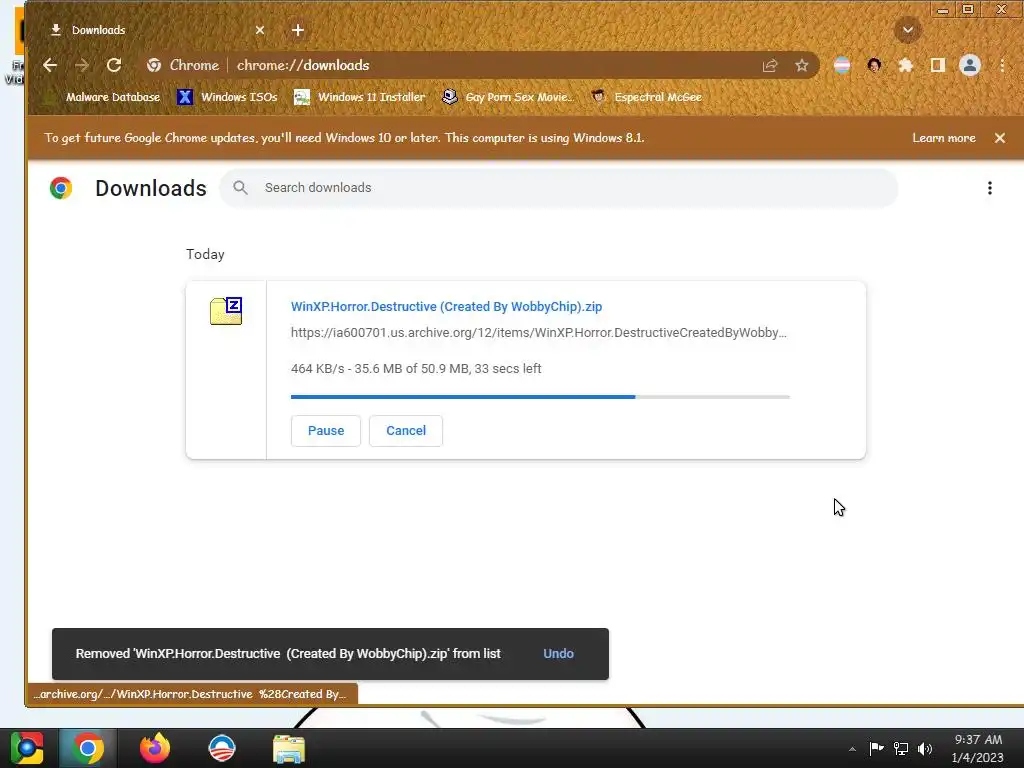The image size is (1024, 768).
Task: Open the WinXP.Horror.Destructive zip file link
Action: click(446, 306)
